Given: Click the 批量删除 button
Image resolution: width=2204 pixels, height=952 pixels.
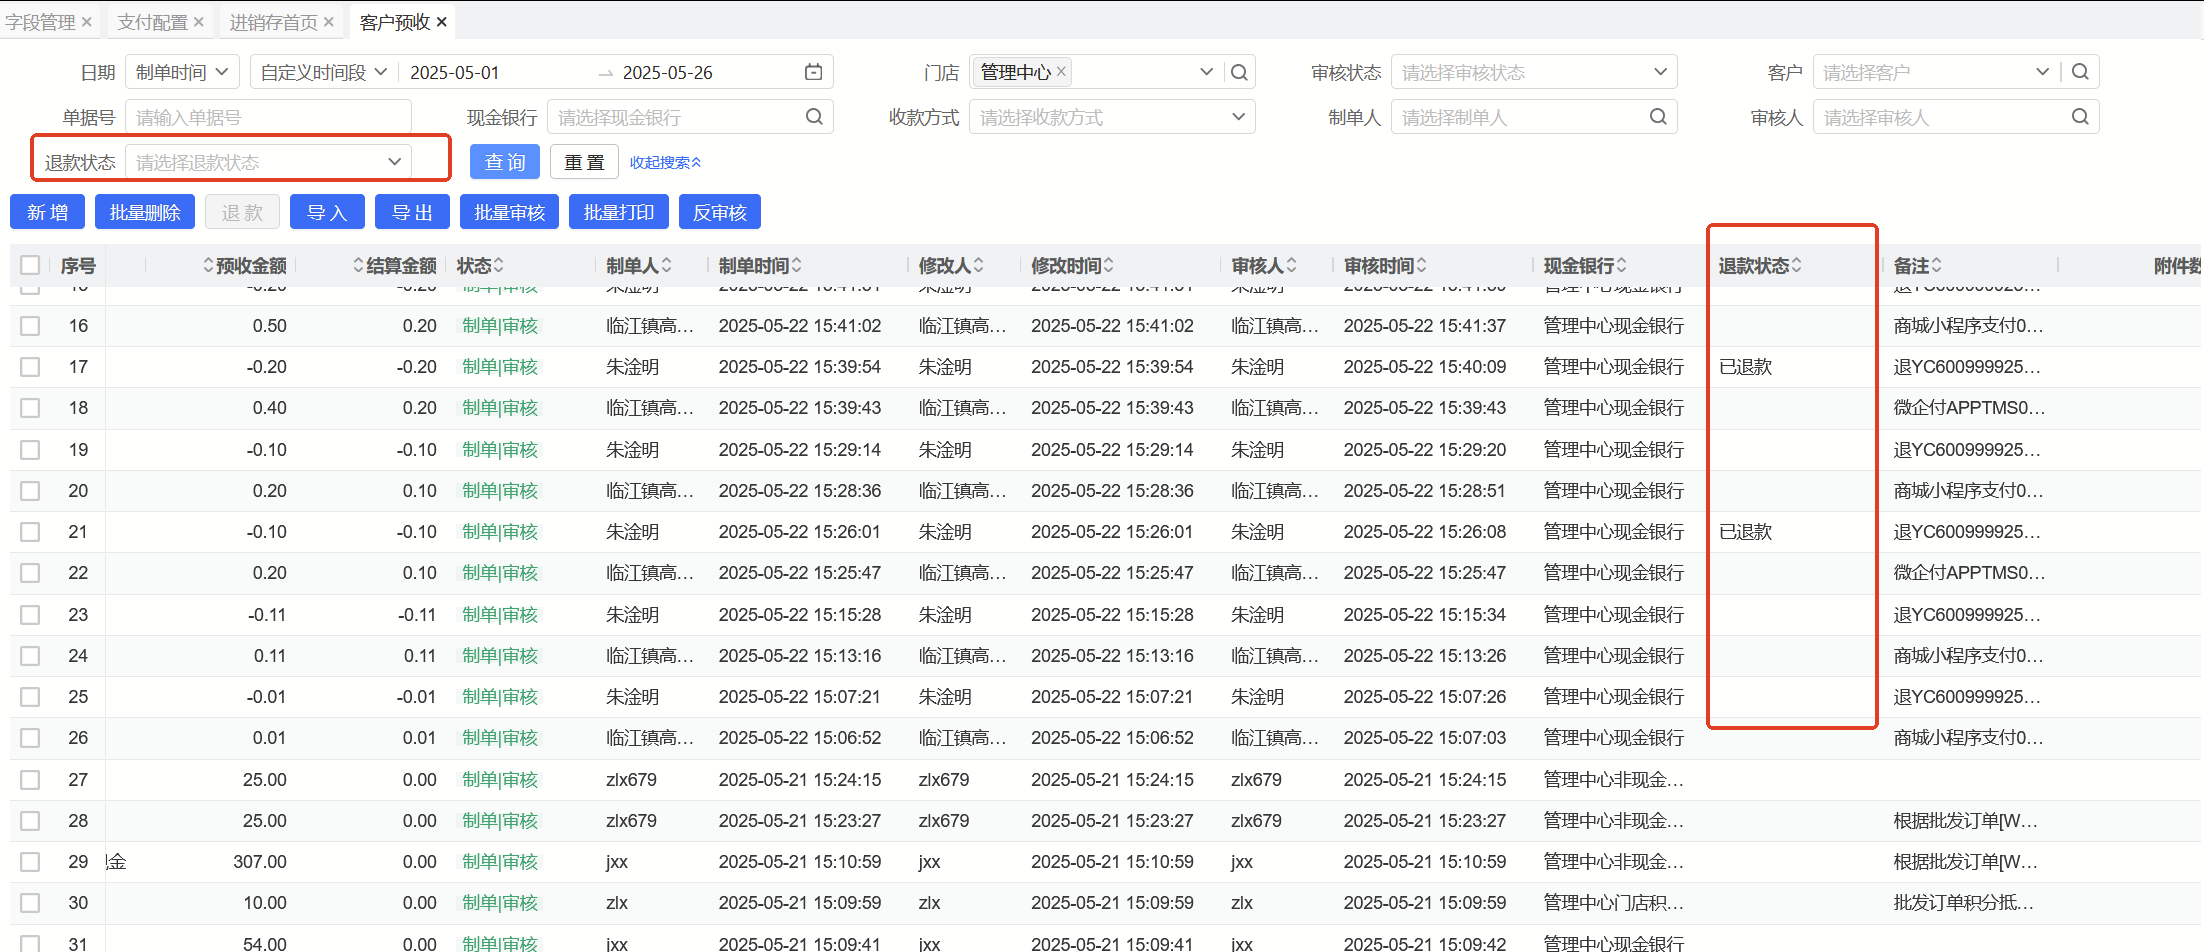Looking at the screenshot, I should click(x=145, y=212).
